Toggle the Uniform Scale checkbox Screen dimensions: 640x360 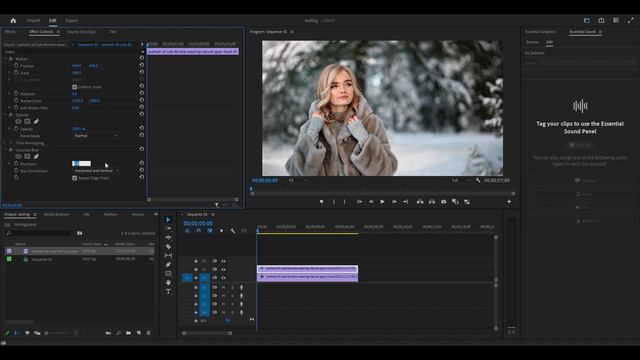(75, 87)
